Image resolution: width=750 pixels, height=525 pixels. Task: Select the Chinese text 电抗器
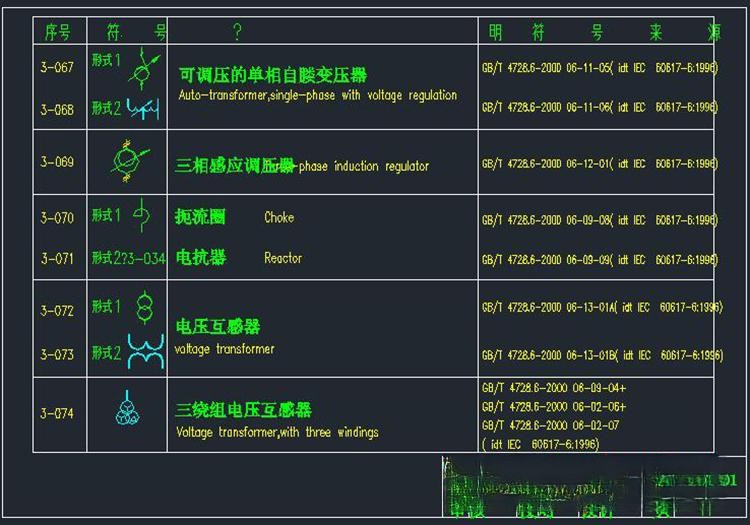click(x=201, y=258)
